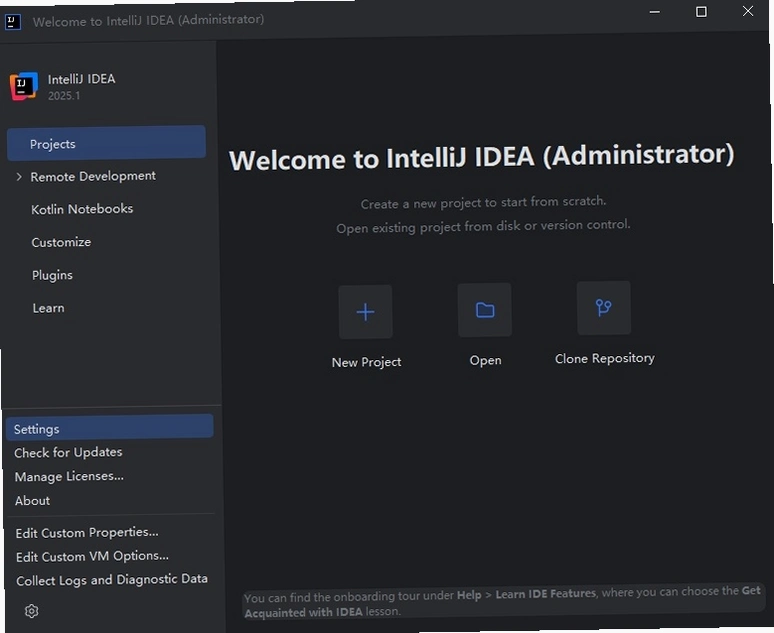Click 'Create a new project to start from scratch.'
The height and width of the screenshot is (633, 774).
[x=483, y=202]
